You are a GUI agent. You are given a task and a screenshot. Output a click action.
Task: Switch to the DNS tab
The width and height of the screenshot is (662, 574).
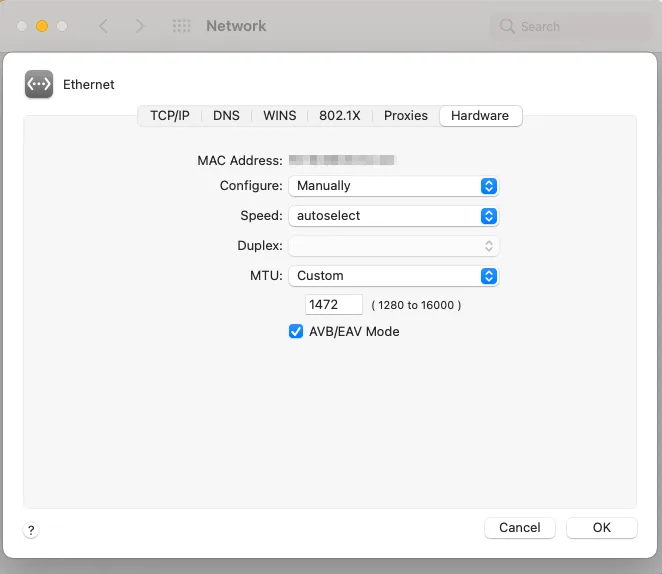(226, 116)
